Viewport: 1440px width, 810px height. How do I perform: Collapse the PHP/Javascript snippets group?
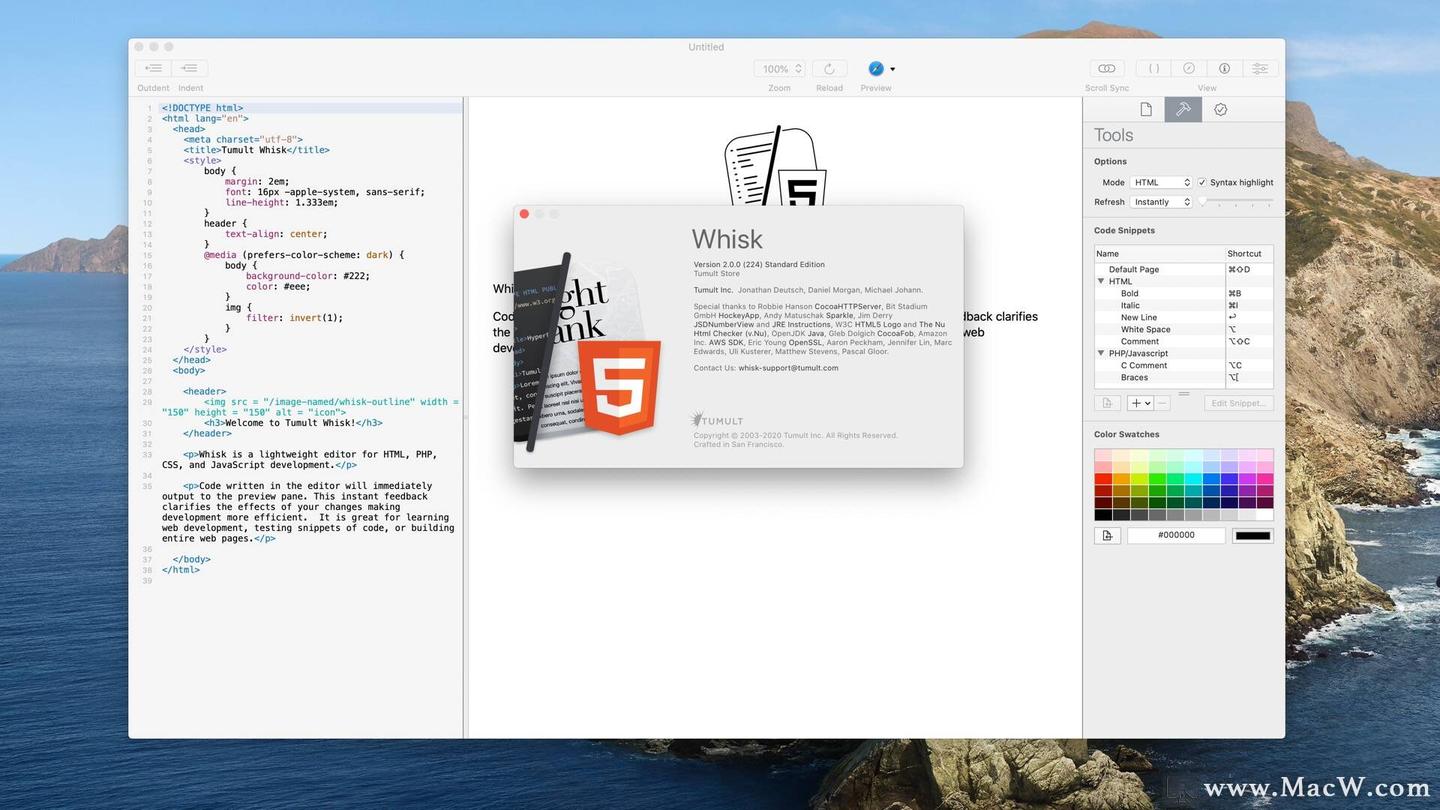[x=1101, y=353]
